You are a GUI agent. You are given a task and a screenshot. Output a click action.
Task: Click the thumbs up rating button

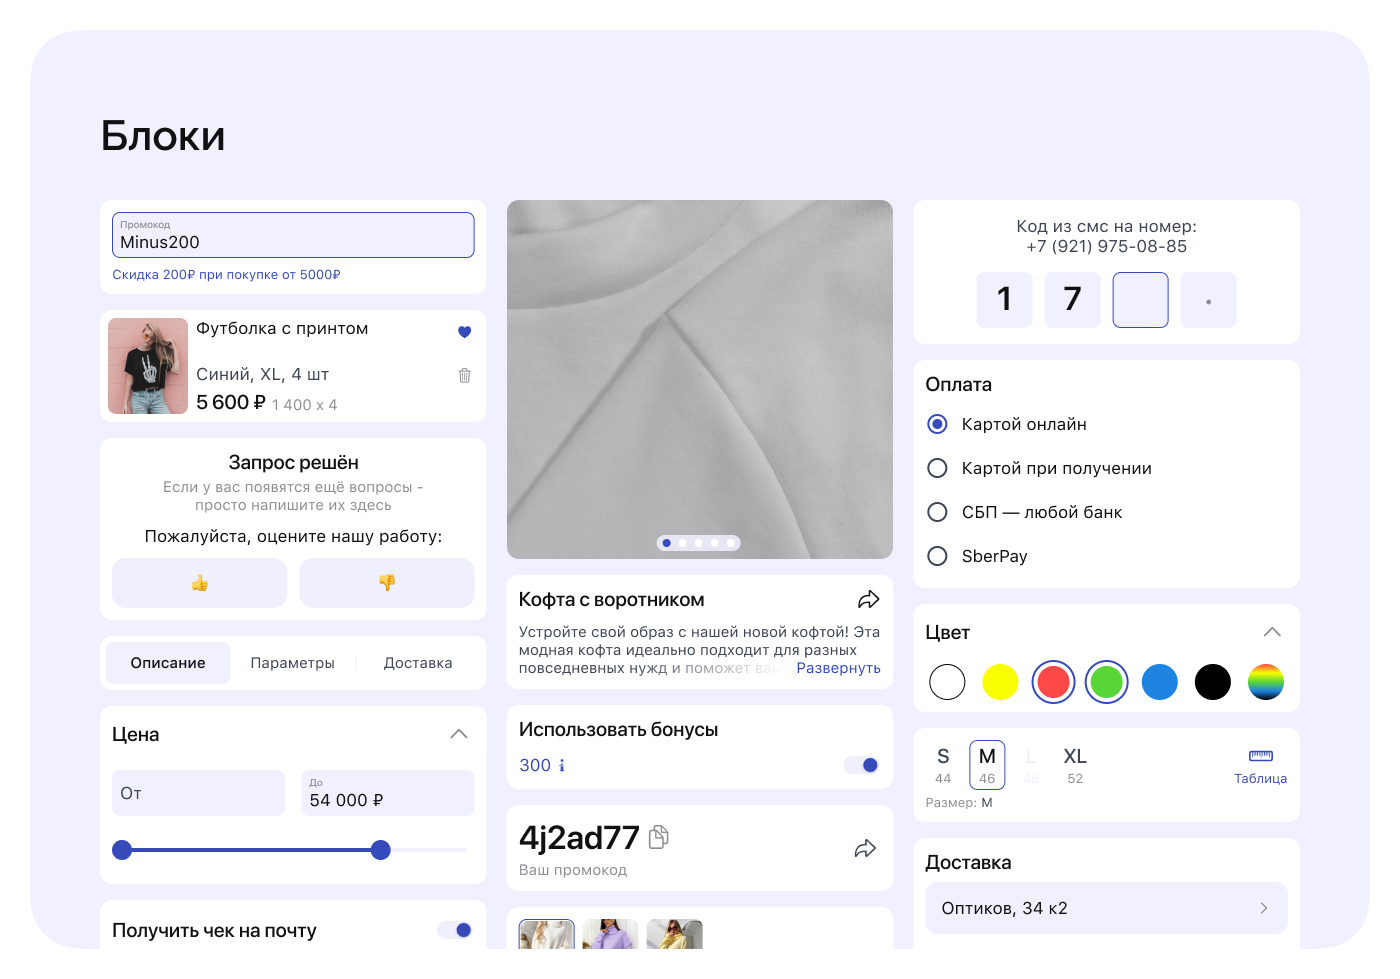200,583
